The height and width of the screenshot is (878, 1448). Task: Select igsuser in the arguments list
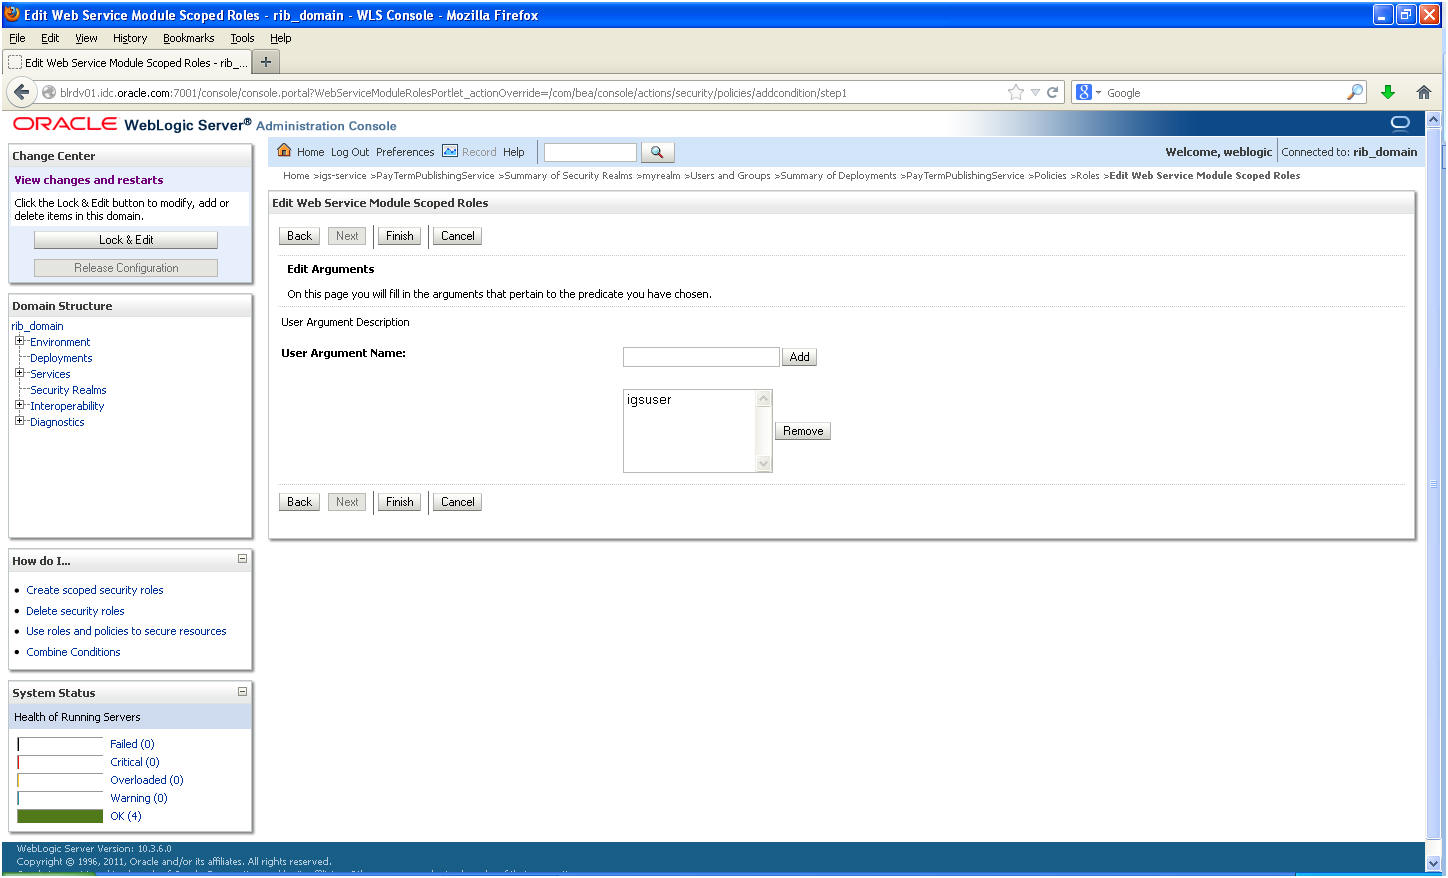point(649,399)
